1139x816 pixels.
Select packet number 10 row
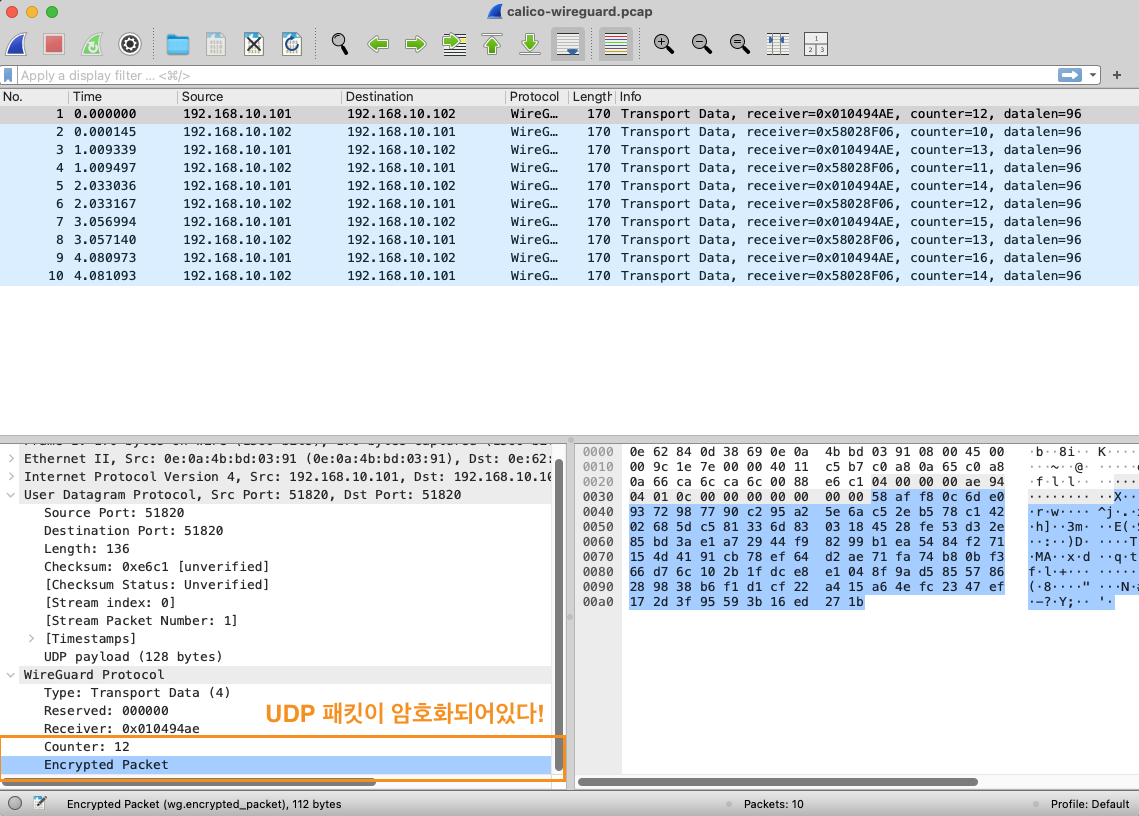click(x=570, y=276)
